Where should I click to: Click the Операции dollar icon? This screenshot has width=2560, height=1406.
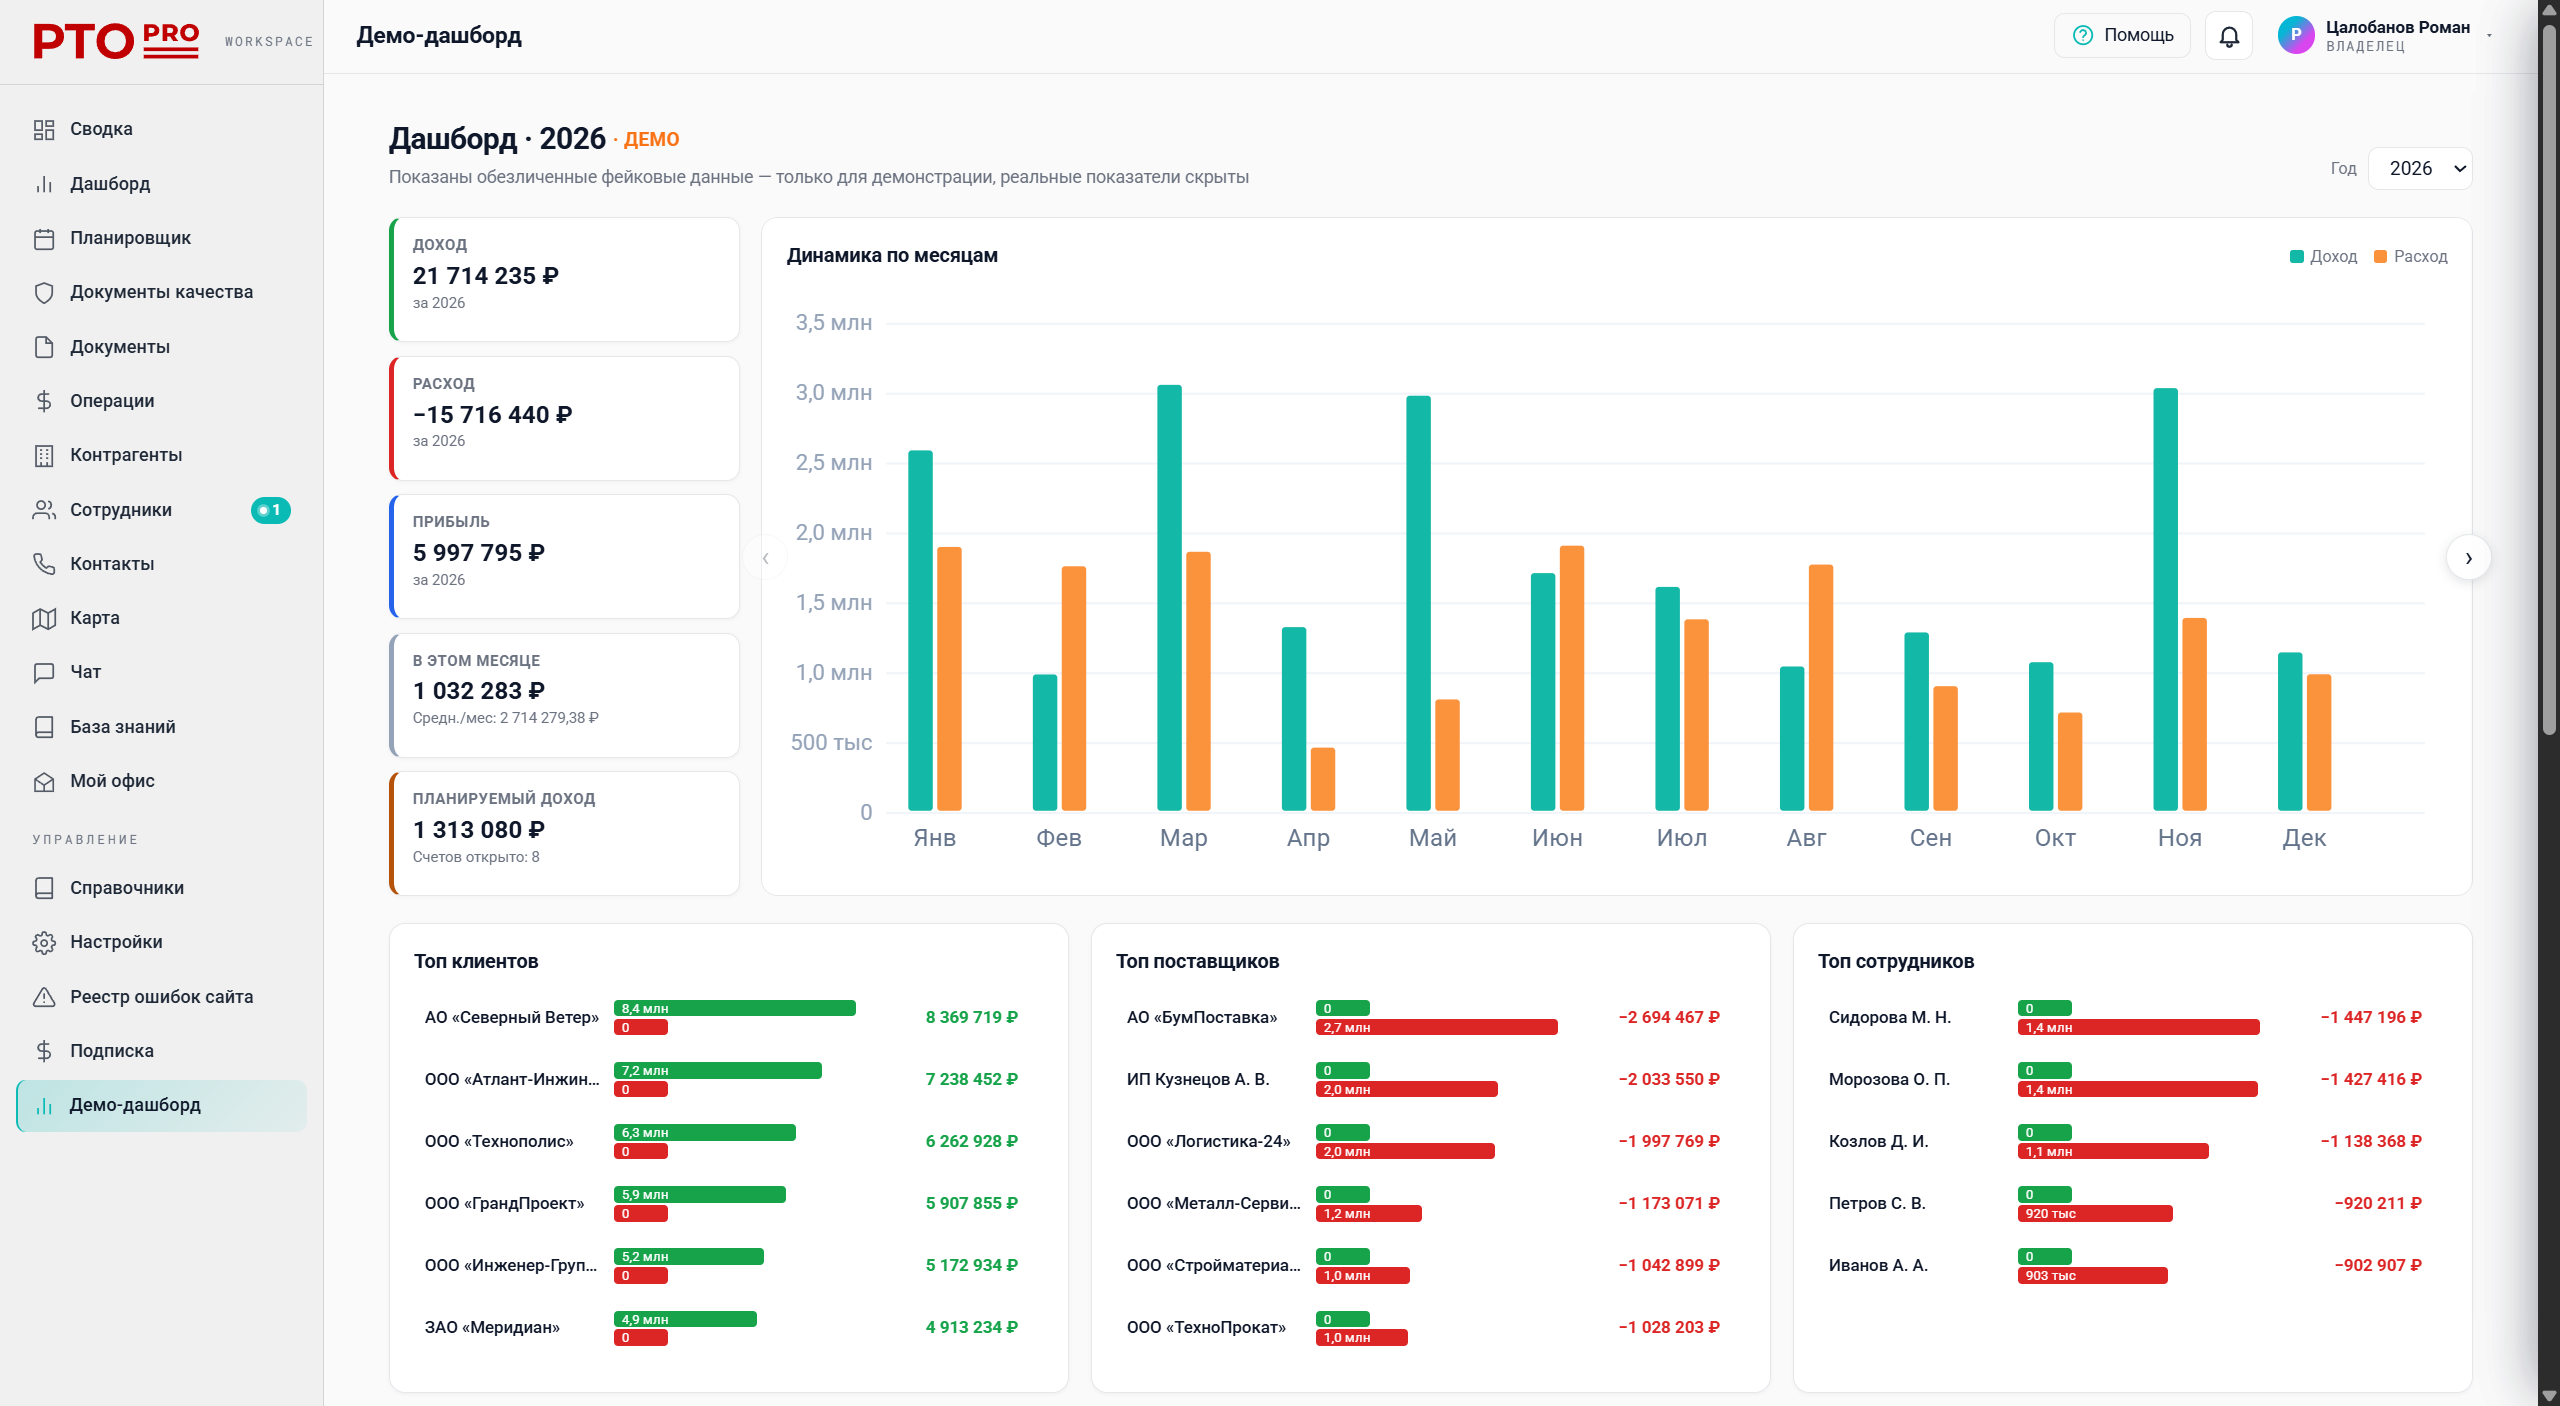click(44, 401)
